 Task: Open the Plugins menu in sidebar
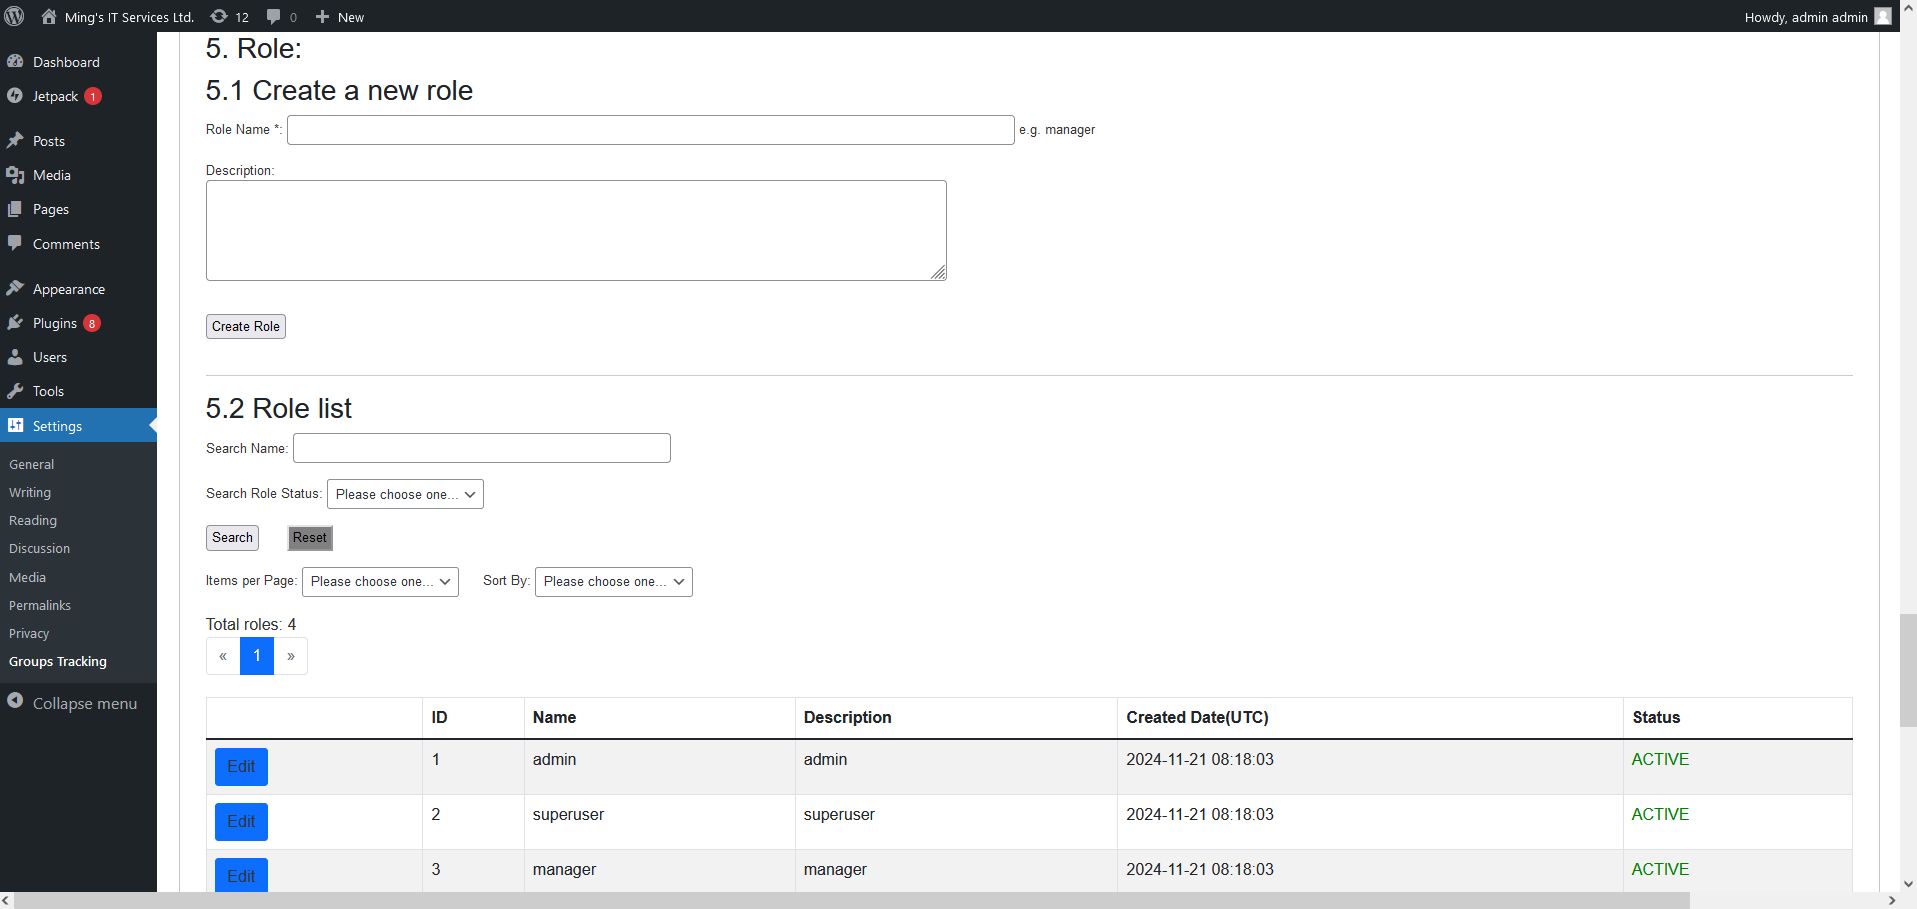coord(55,323)
